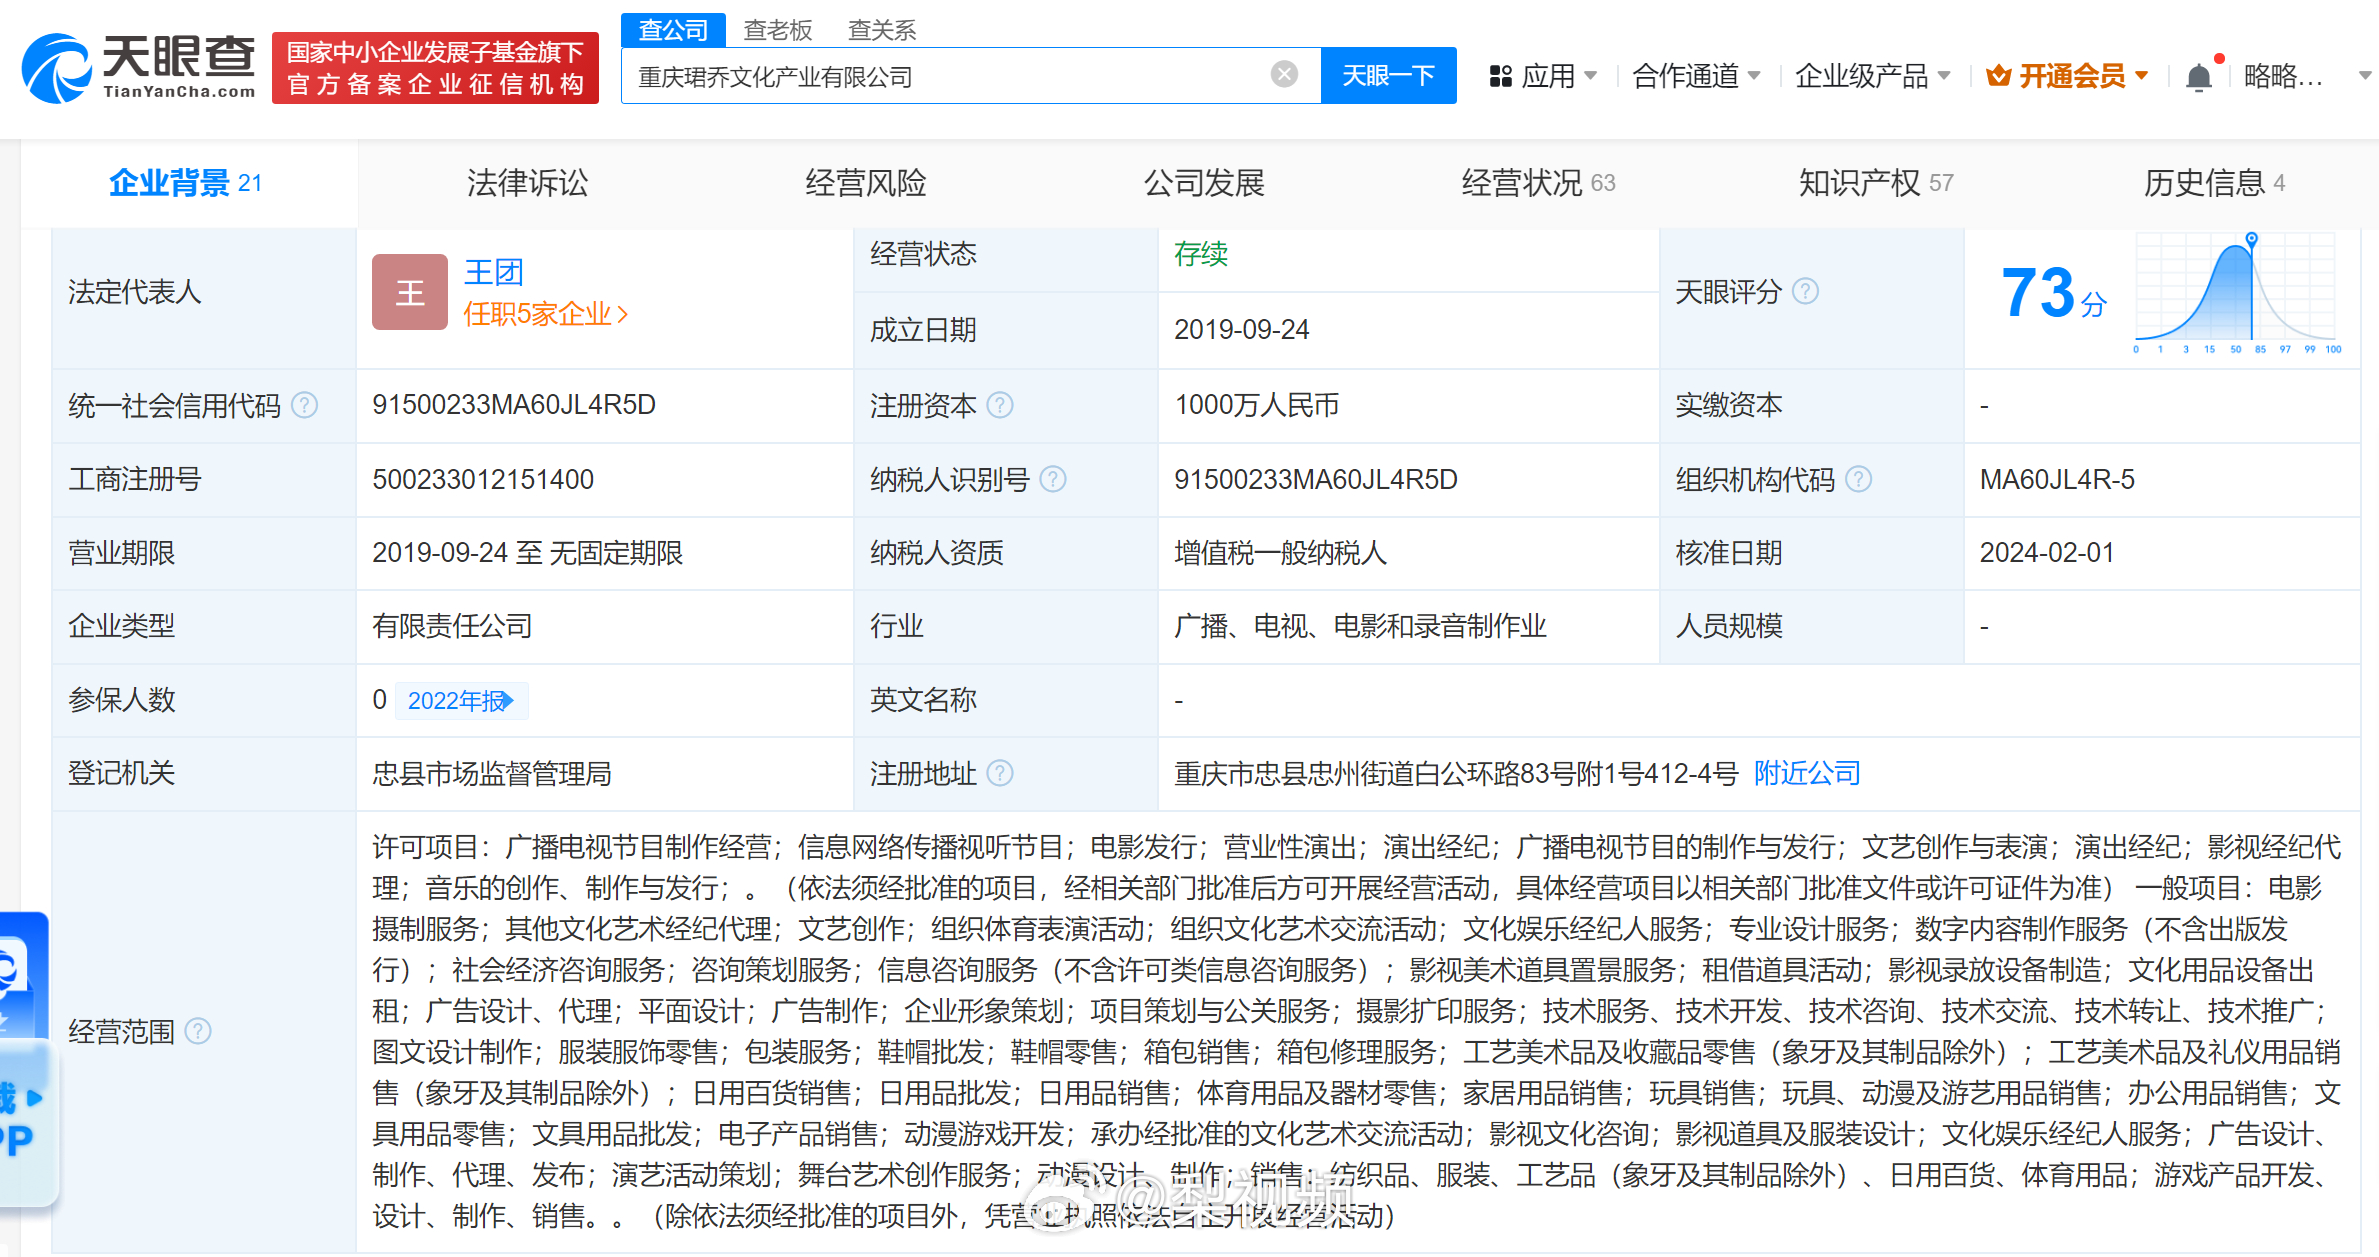The width and height of the screenshot is (2379, 1257).
Task: Select the 查公司 search tab
Action: [673, 30]
